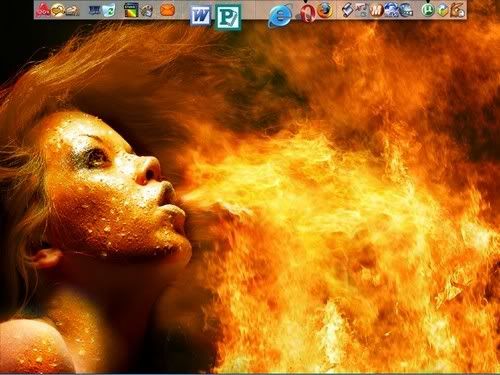Image resolution: width=500 pixels, height=375 pixels.
Task: Launch Mozilla Firefox from the dock
Action: coord(325,10)
